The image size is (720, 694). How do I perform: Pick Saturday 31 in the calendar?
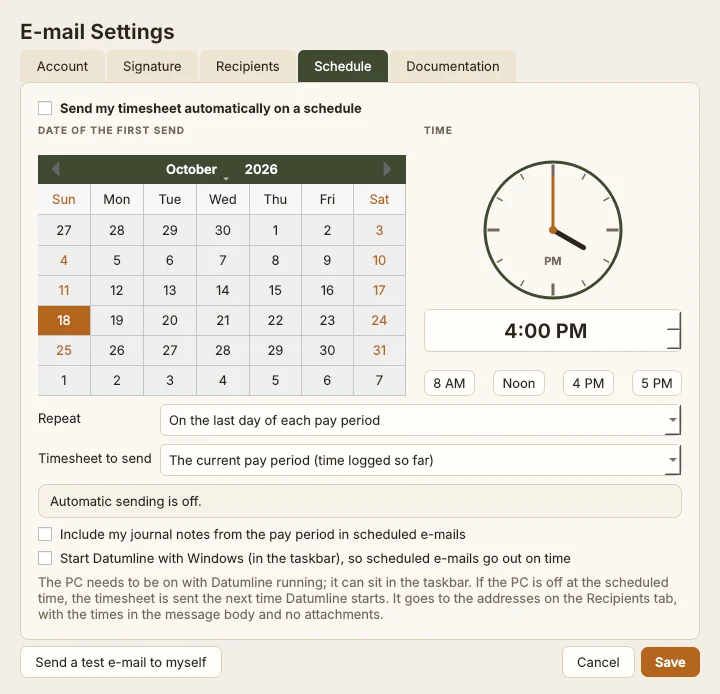tap(379, 350)
